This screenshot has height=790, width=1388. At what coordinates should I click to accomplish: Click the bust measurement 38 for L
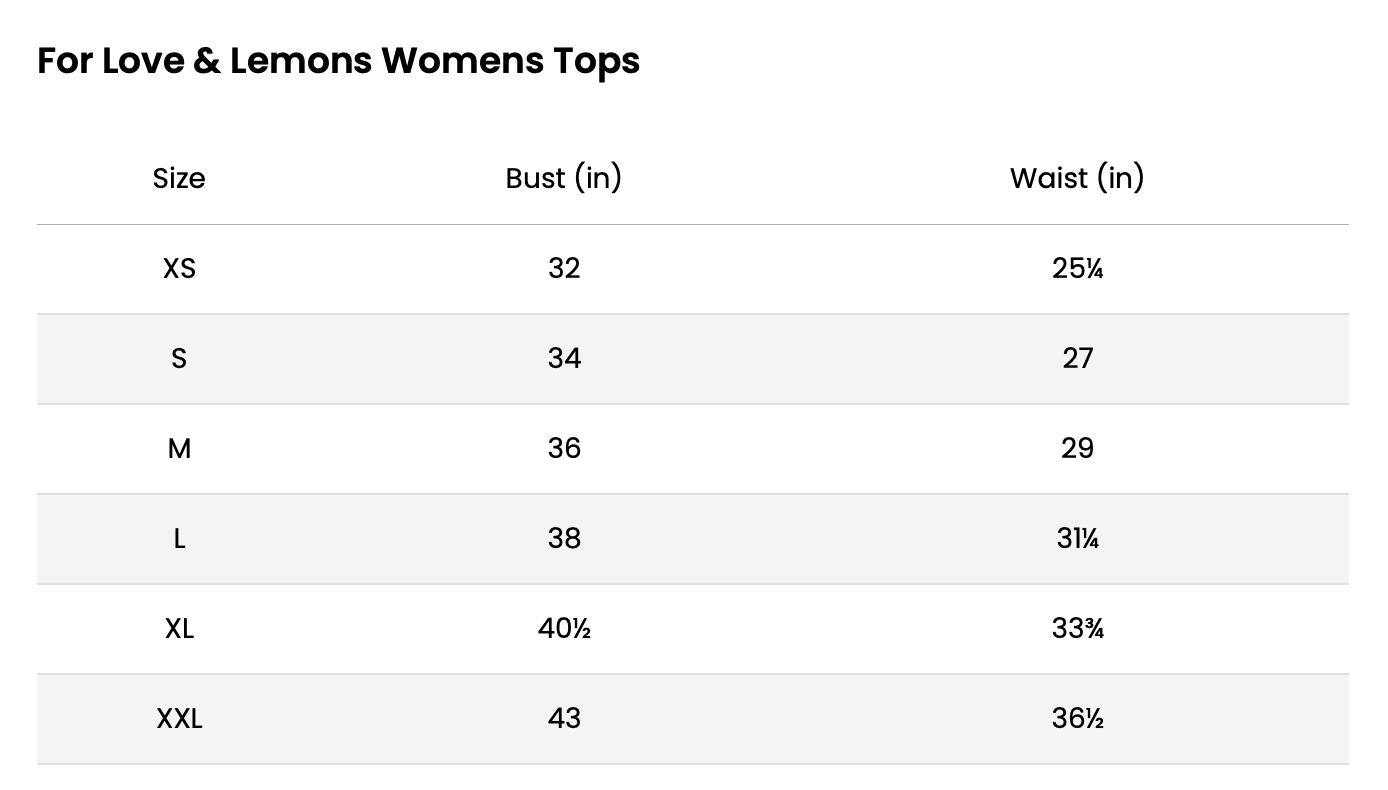[x=564, y=538]
